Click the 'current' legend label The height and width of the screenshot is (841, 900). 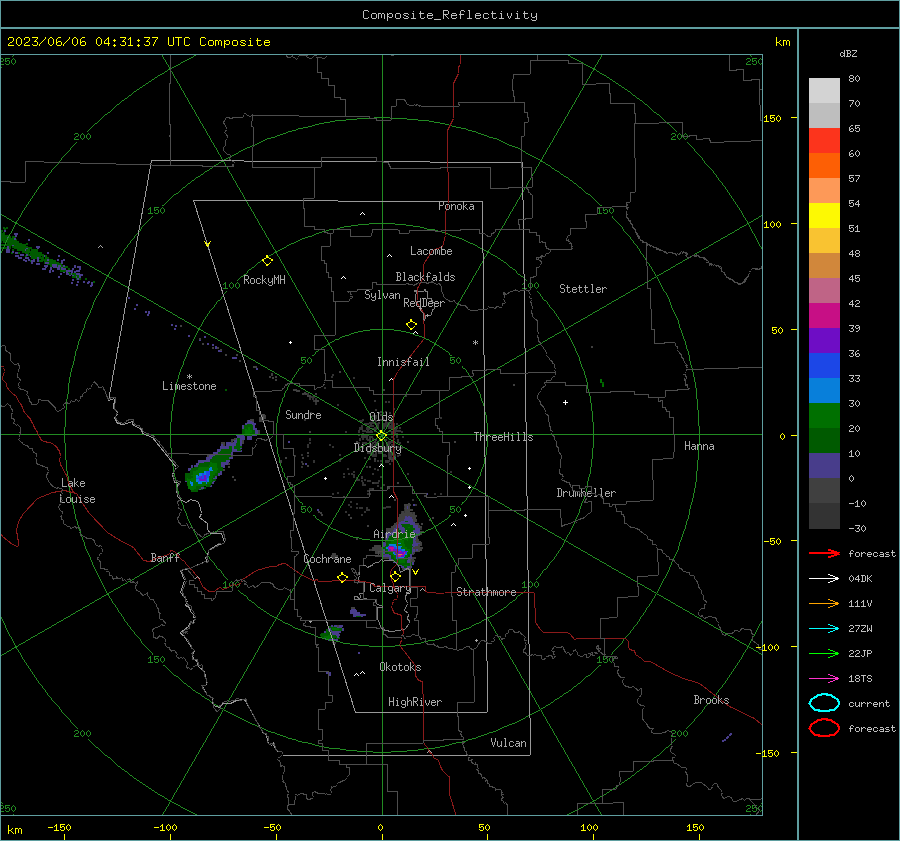point(868,703)
